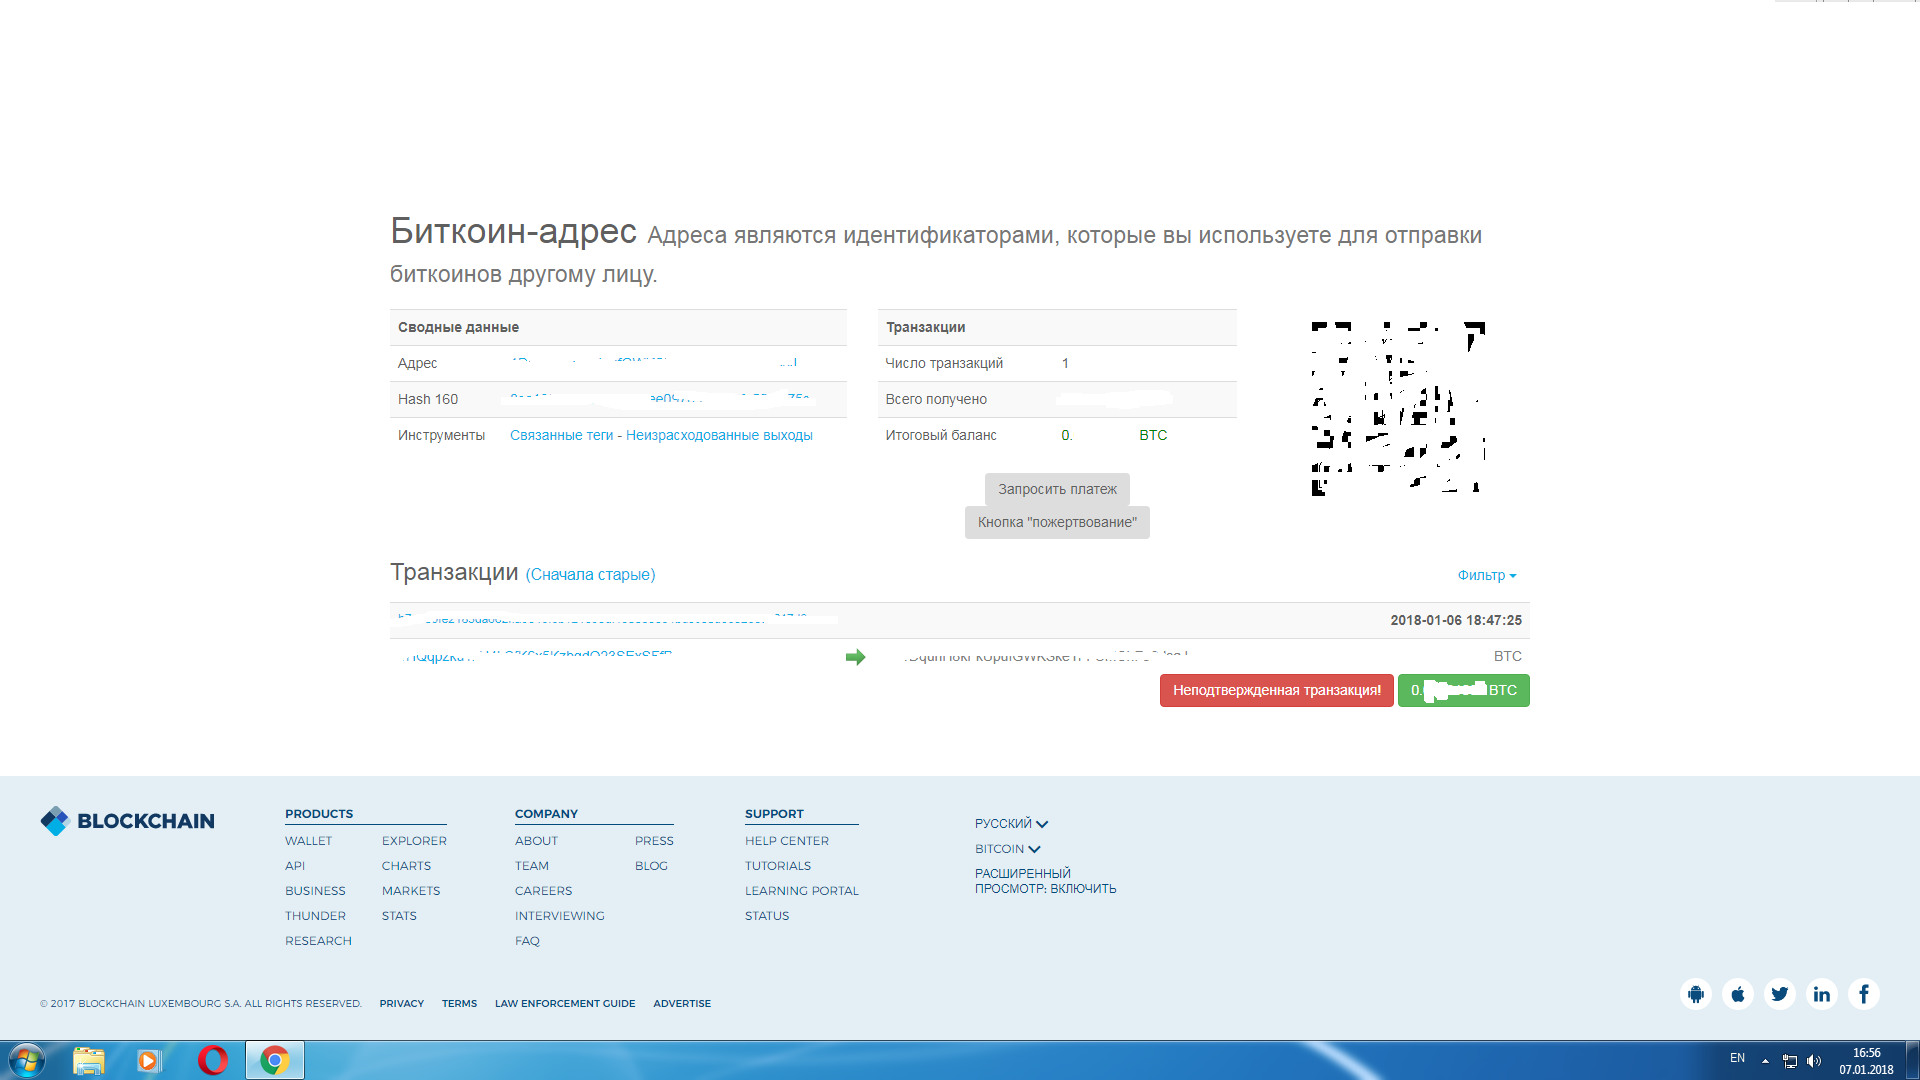Expand the Bitcoin currency dropdown
Image resolution: width=1920 pixels, height=1080 pixels.
pos(1007,849)
